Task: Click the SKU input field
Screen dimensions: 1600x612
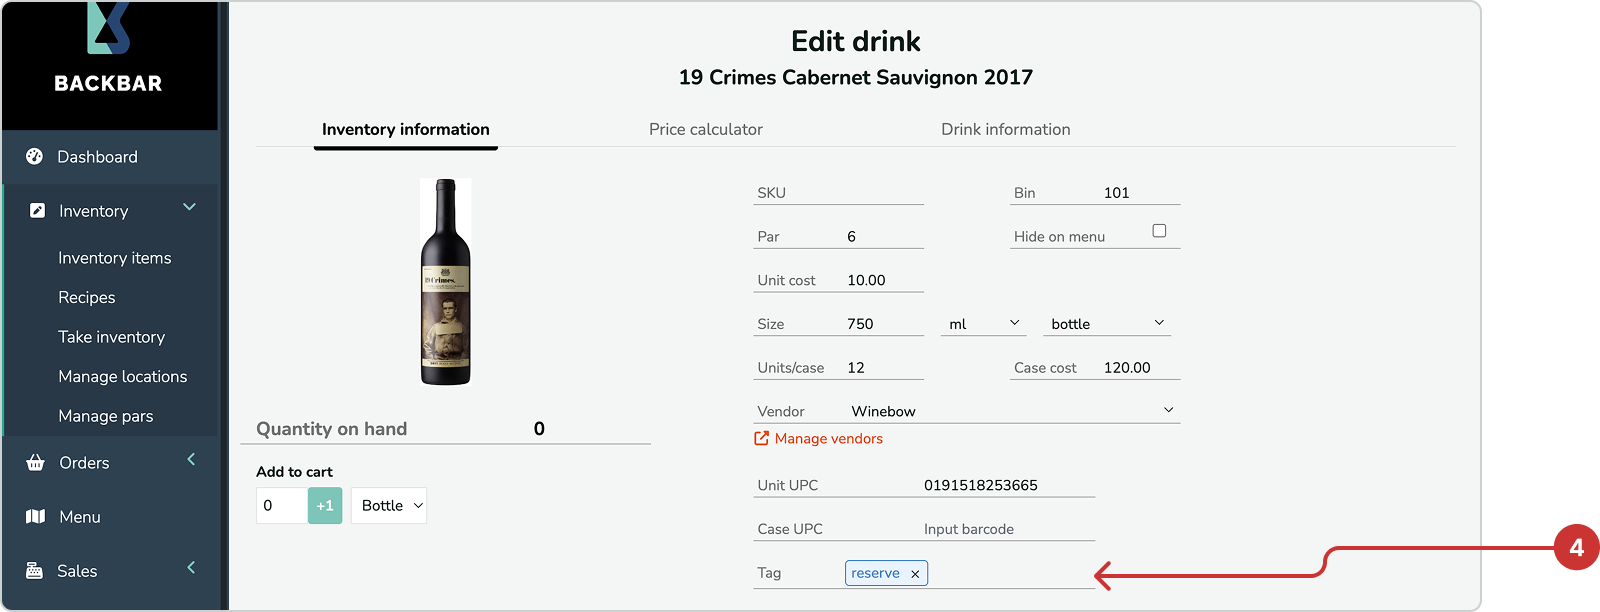Action: pyautogui.click(x=839, y=193)
